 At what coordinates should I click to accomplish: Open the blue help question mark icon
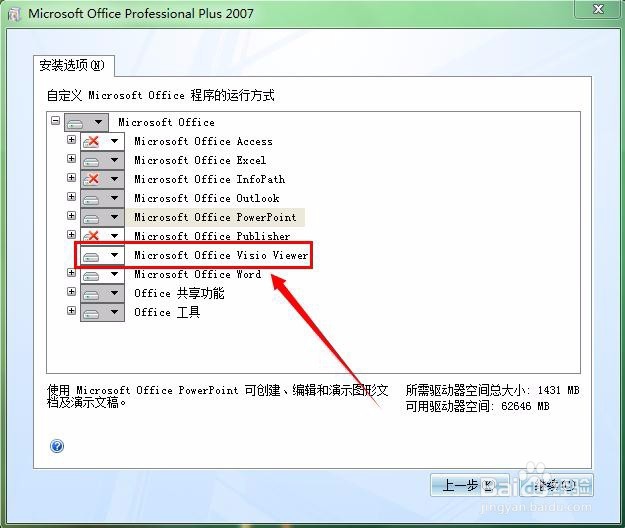(x=57, y=446)
